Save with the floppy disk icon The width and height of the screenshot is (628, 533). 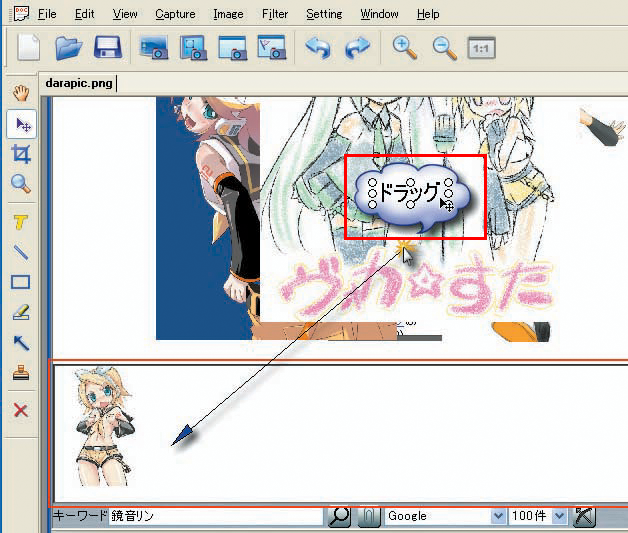coord(107,47)
